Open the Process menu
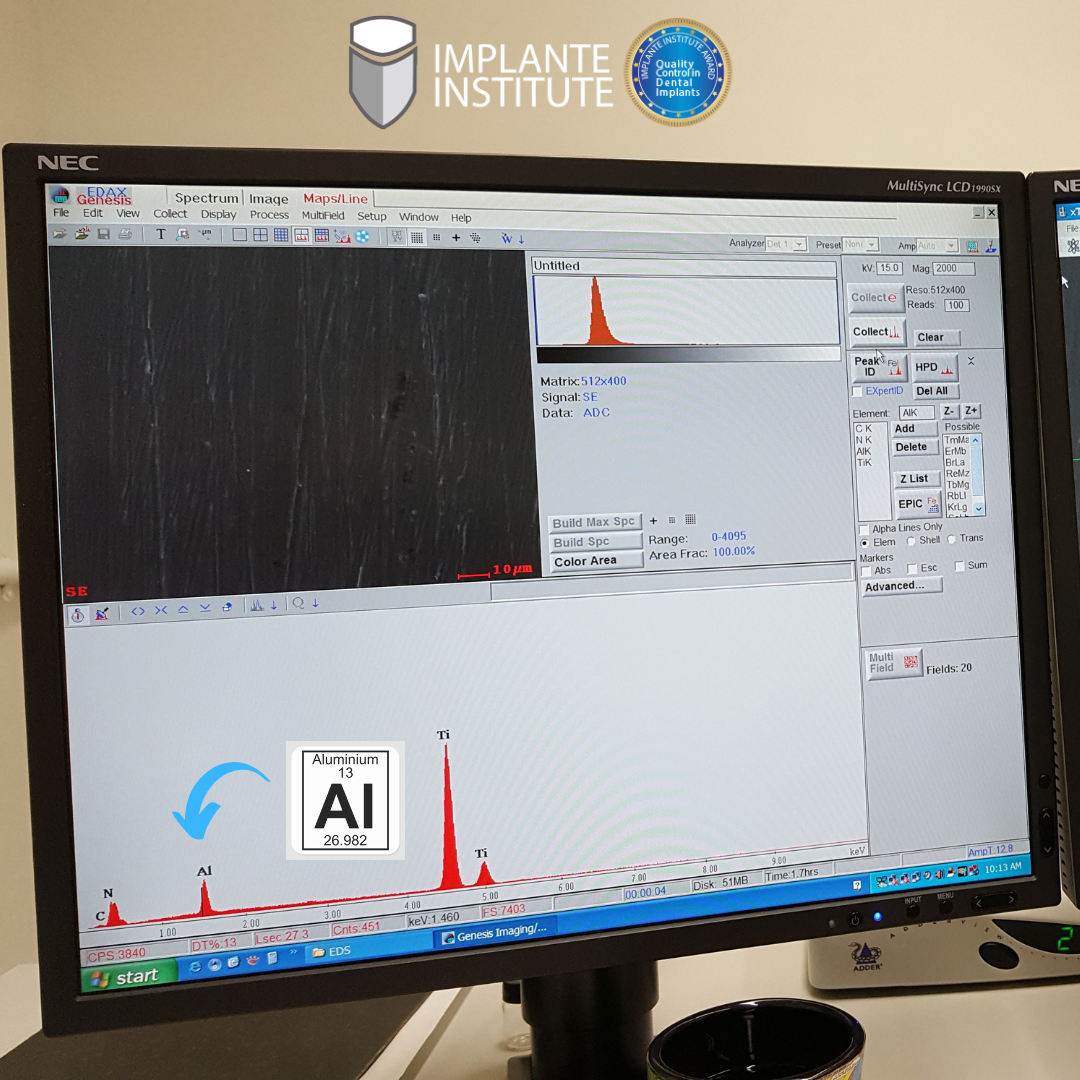The width and height of the screenshot is (1080, 1080). pyautogui.click(x=269, y=215)
